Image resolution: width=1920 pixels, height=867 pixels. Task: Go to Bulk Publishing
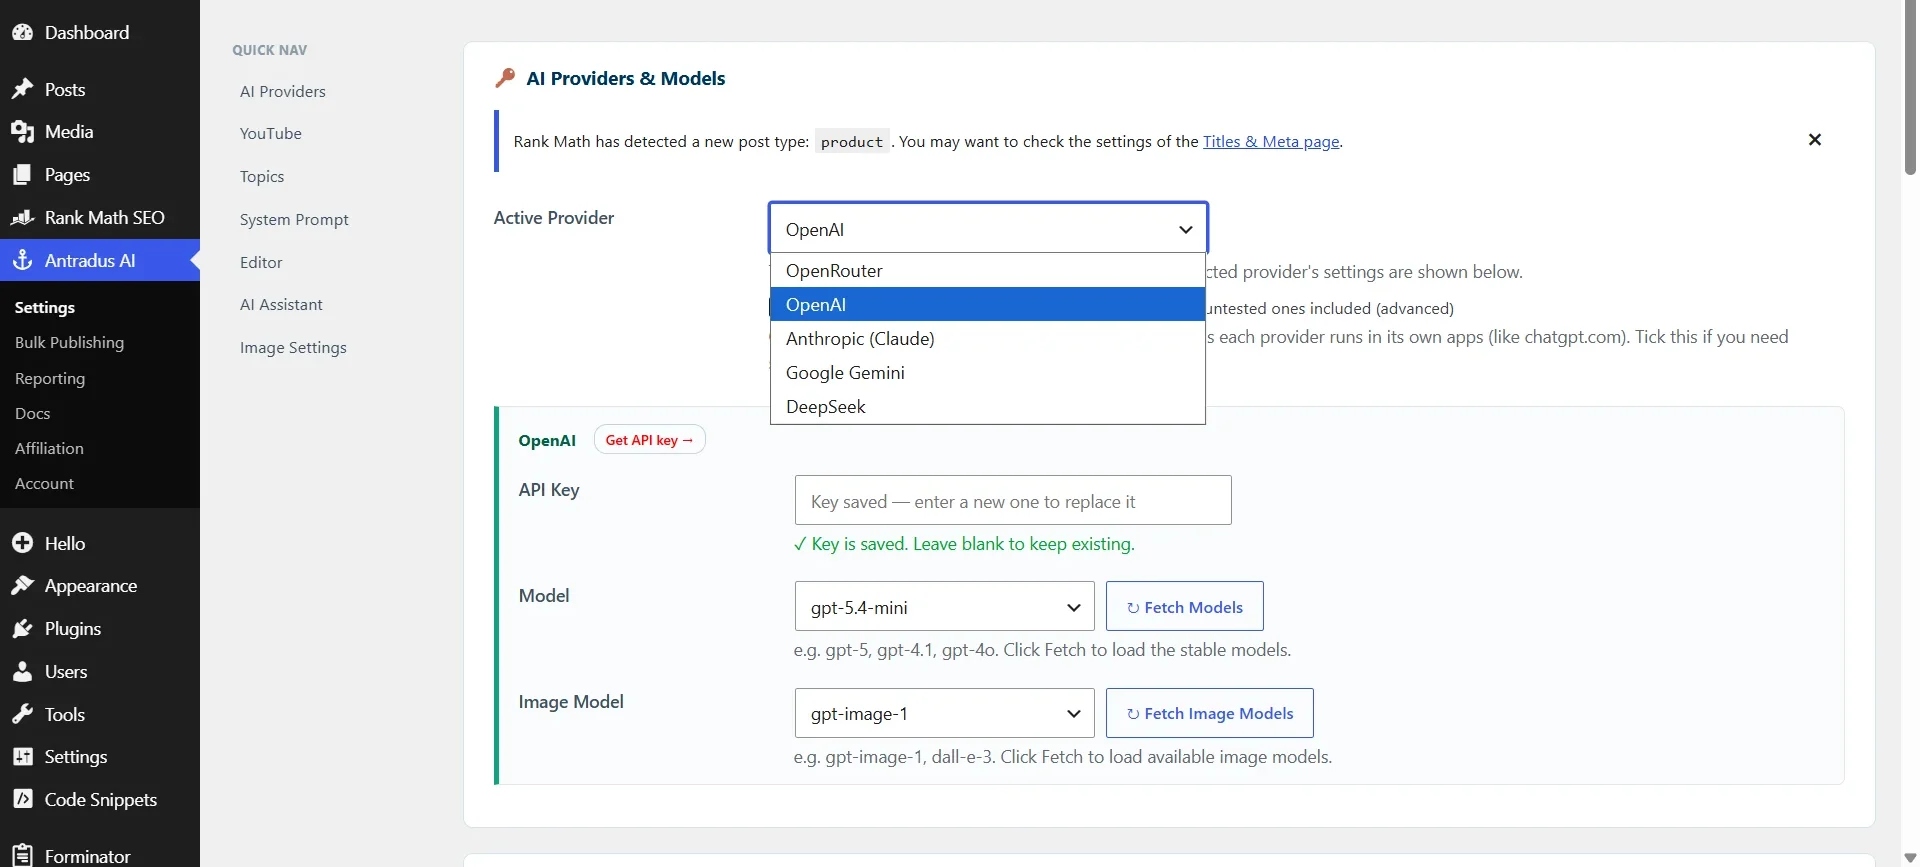click(x=70, y=343)
